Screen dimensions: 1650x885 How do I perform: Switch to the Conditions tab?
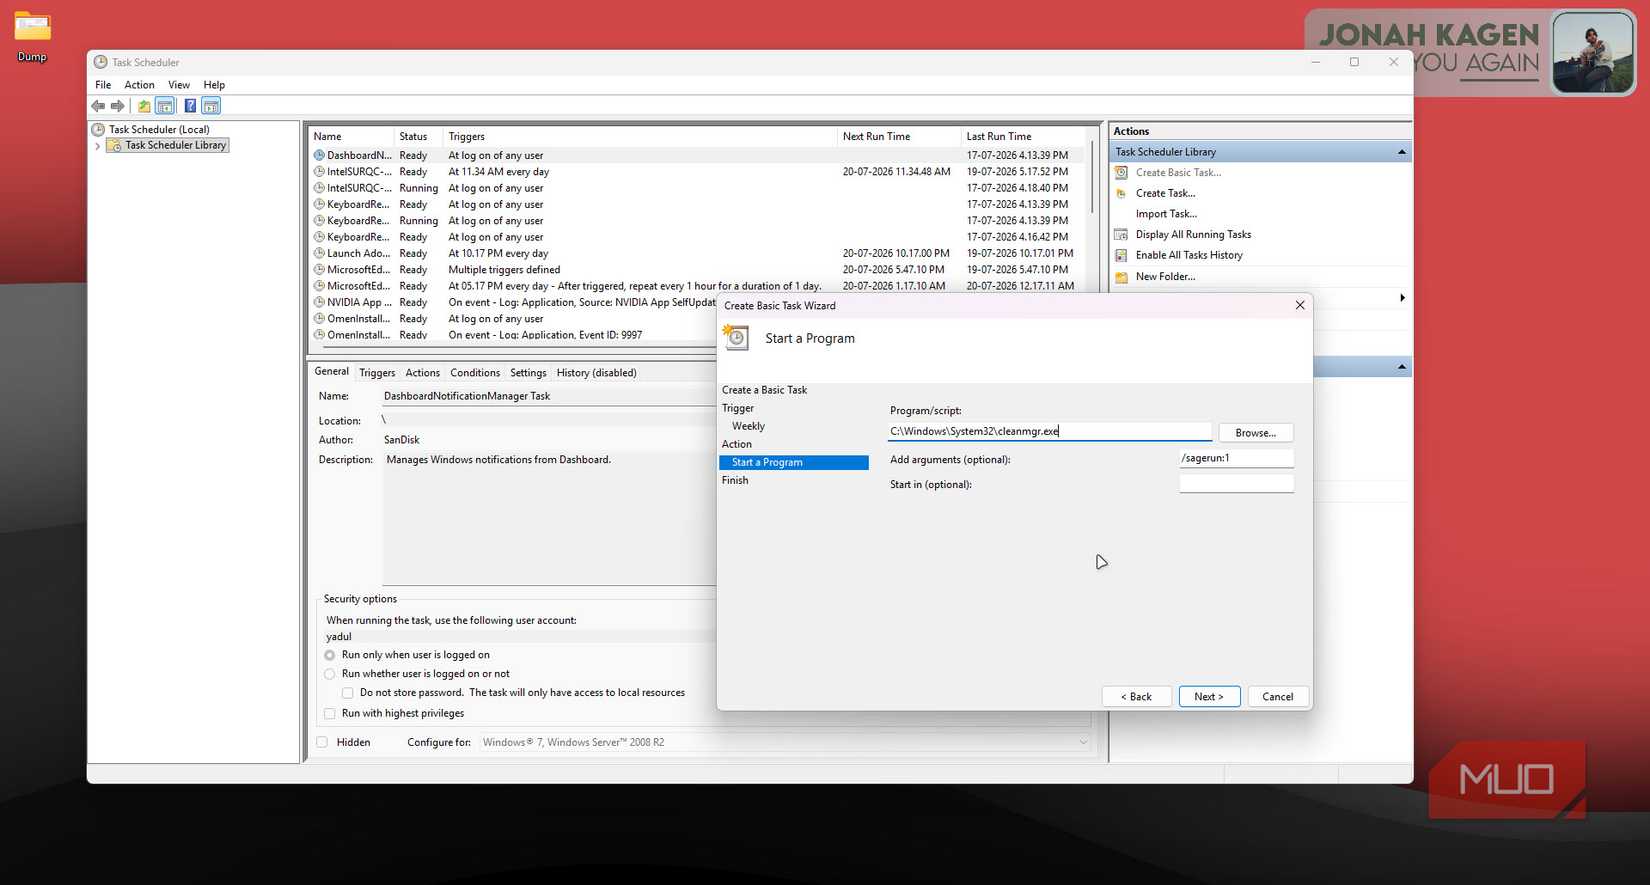tap(475, 373)
